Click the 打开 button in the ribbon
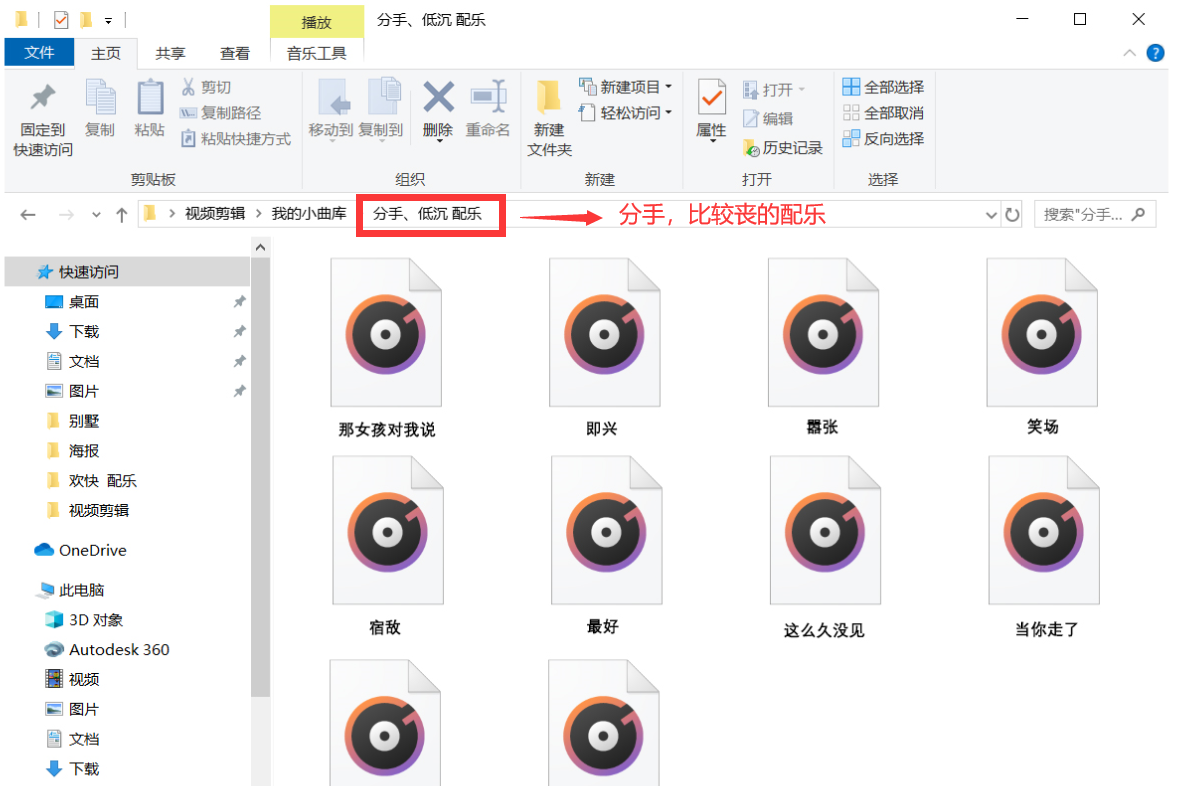The width and height of the screenshot is (1179, 786). click(x=774, y=90)
